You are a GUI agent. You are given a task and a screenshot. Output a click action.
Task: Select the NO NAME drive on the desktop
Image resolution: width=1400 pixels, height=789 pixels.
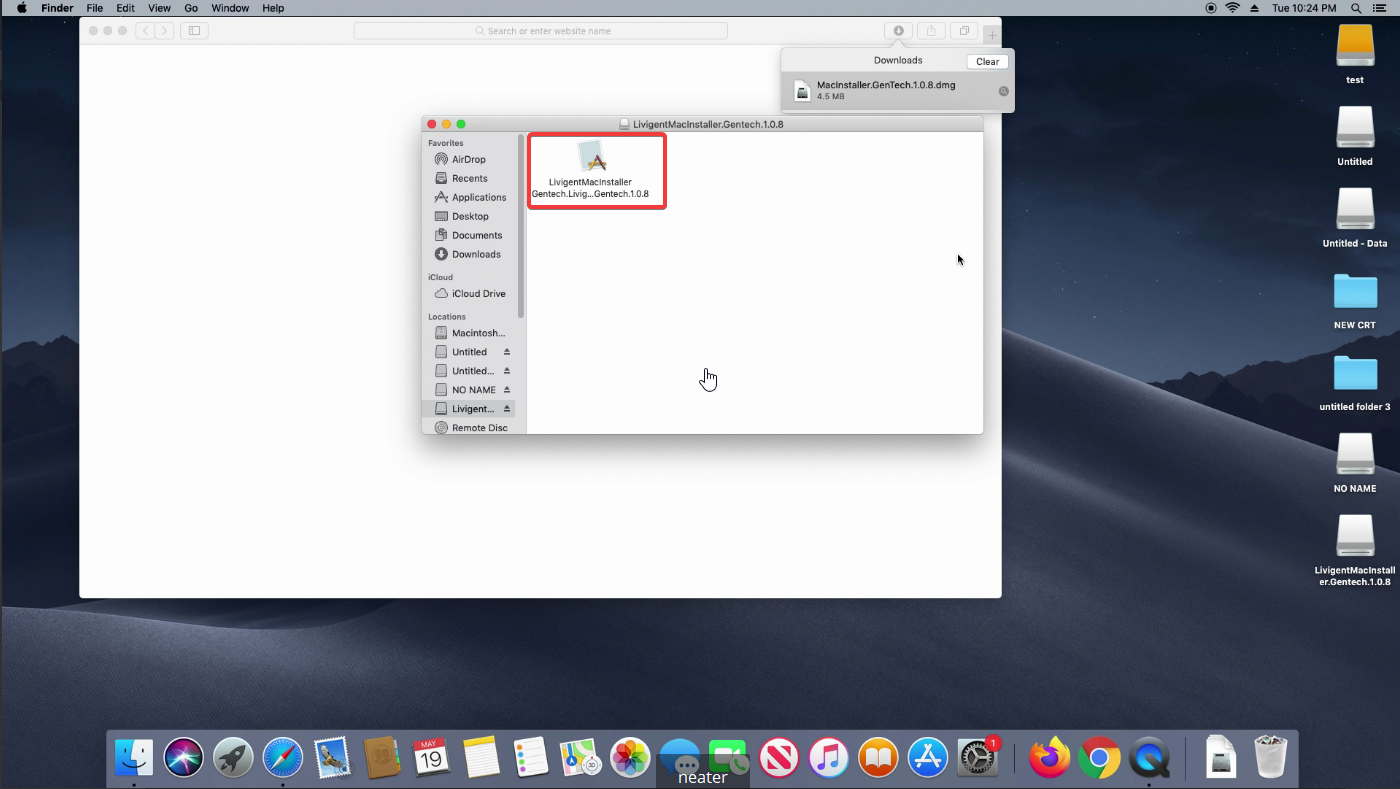pos(1355,463)
